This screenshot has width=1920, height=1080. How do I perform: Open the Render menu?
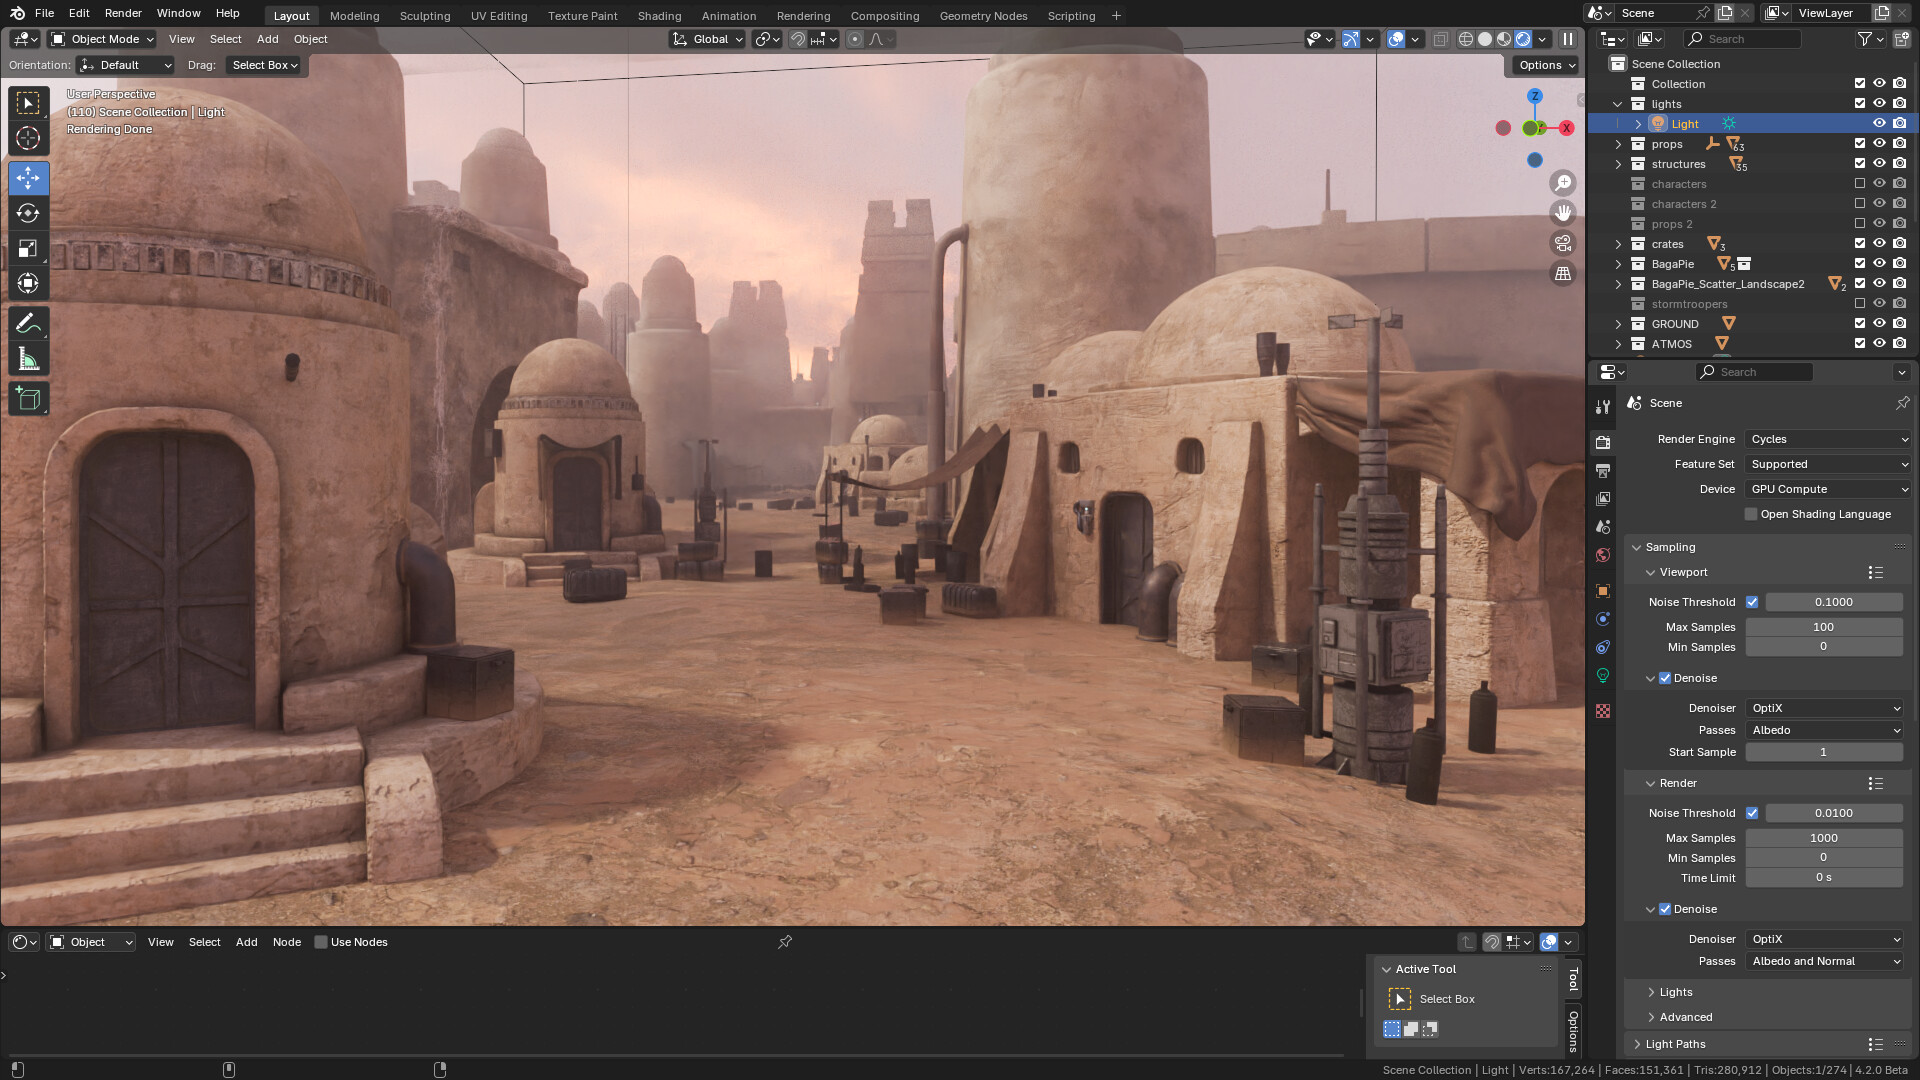point(123,13)
